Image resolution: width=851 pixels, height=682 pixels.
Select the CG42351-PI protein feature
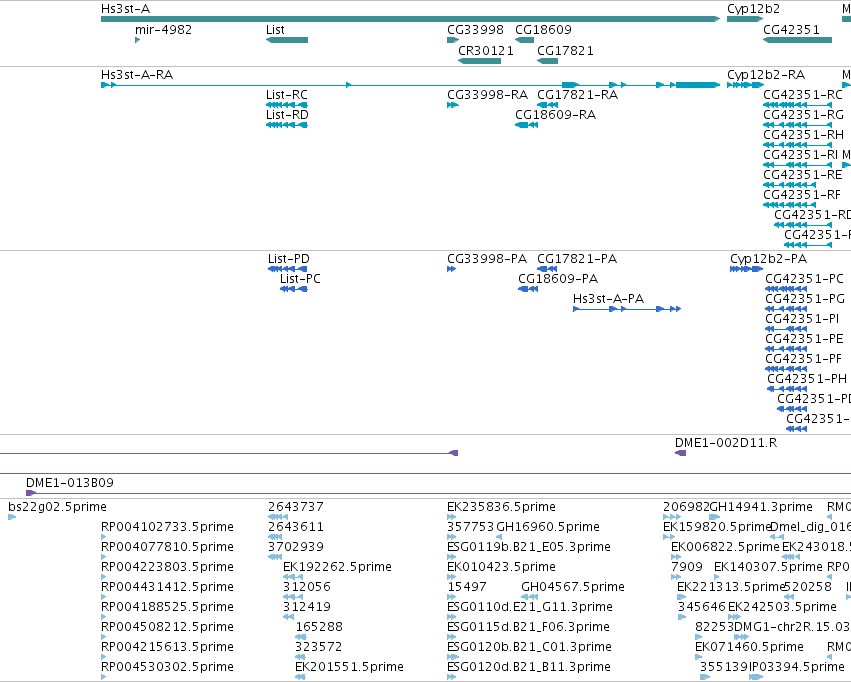point(786,329)
